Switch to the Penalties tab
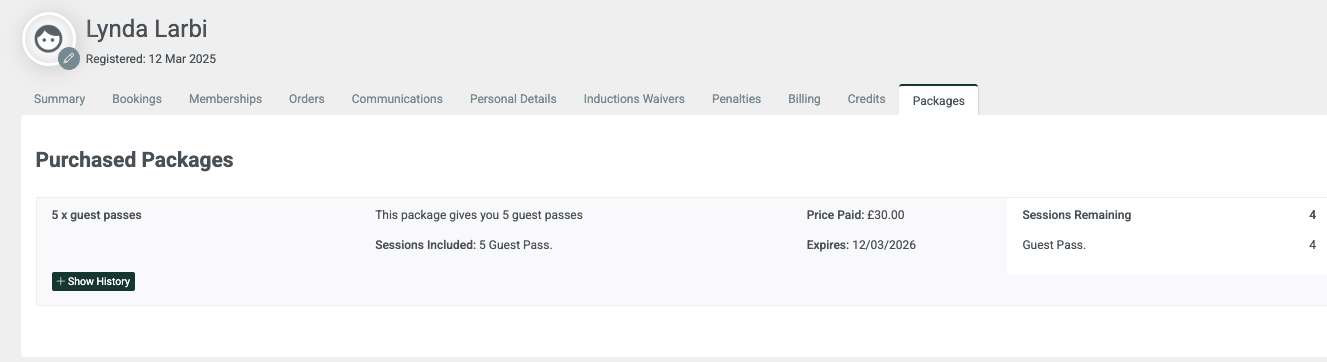The image size is (1327, 362). pos(736,99)
